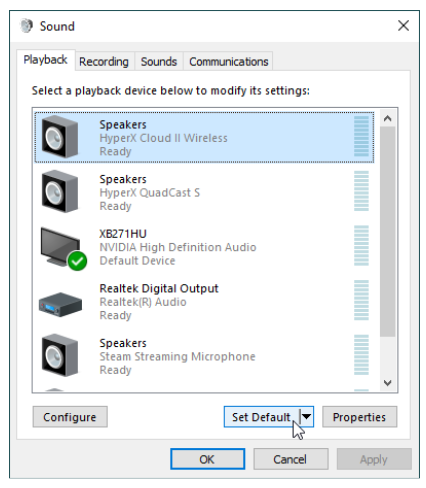Open the Set Default dropdown arrow
426x488 pixels.
307,416
